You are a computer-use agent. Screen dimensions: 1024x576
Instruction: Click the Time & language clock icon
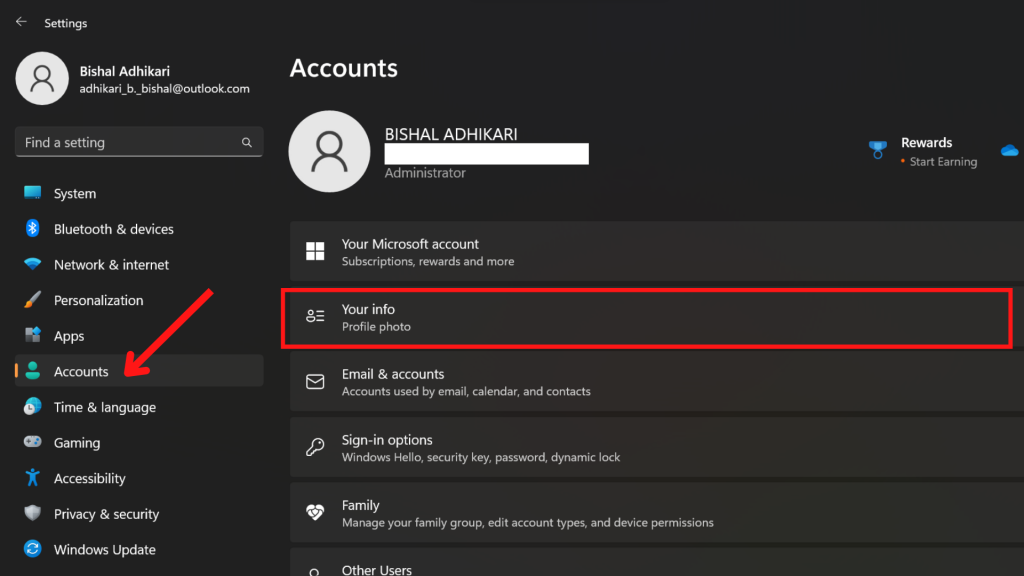point(32,406)
